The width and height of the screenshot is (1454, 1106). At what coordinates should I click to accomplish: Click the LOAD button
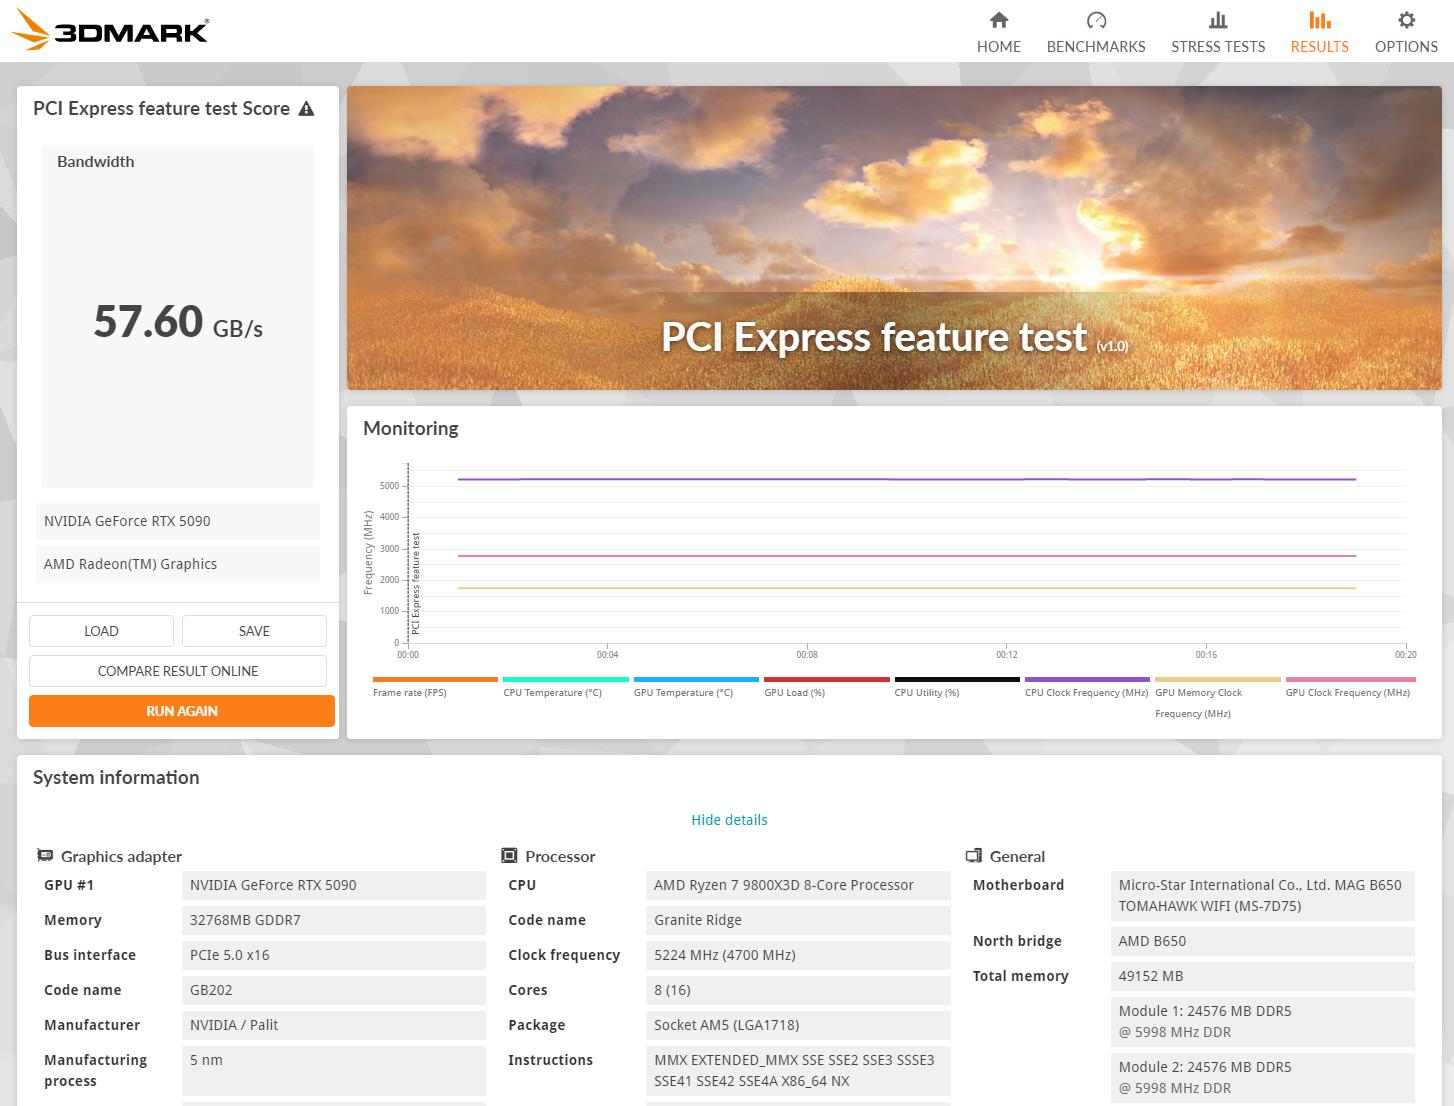click(x=101, y=631)
